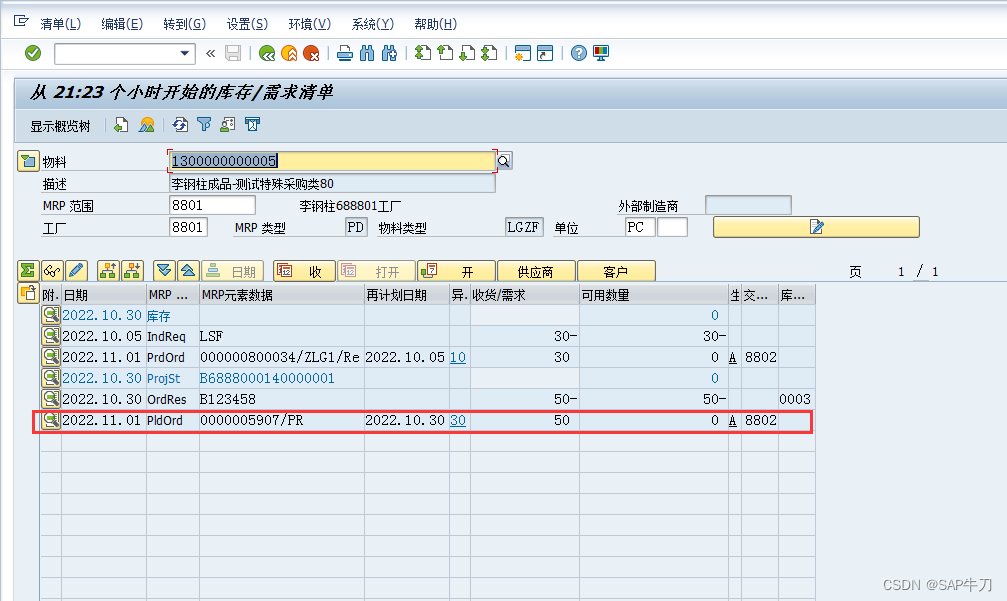Click the Sigma totals icon
Screen dimensions: 1007x601
click(x=28, y=271)
